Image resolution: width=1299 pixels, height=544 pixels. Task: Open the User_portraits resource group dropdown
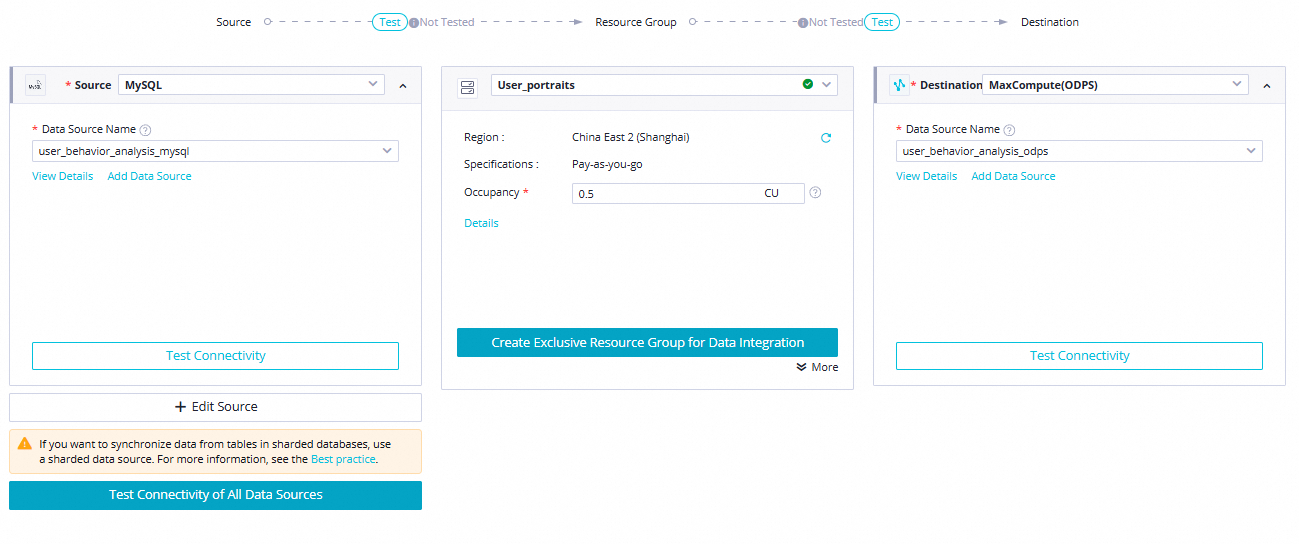[x=663, y=85]
